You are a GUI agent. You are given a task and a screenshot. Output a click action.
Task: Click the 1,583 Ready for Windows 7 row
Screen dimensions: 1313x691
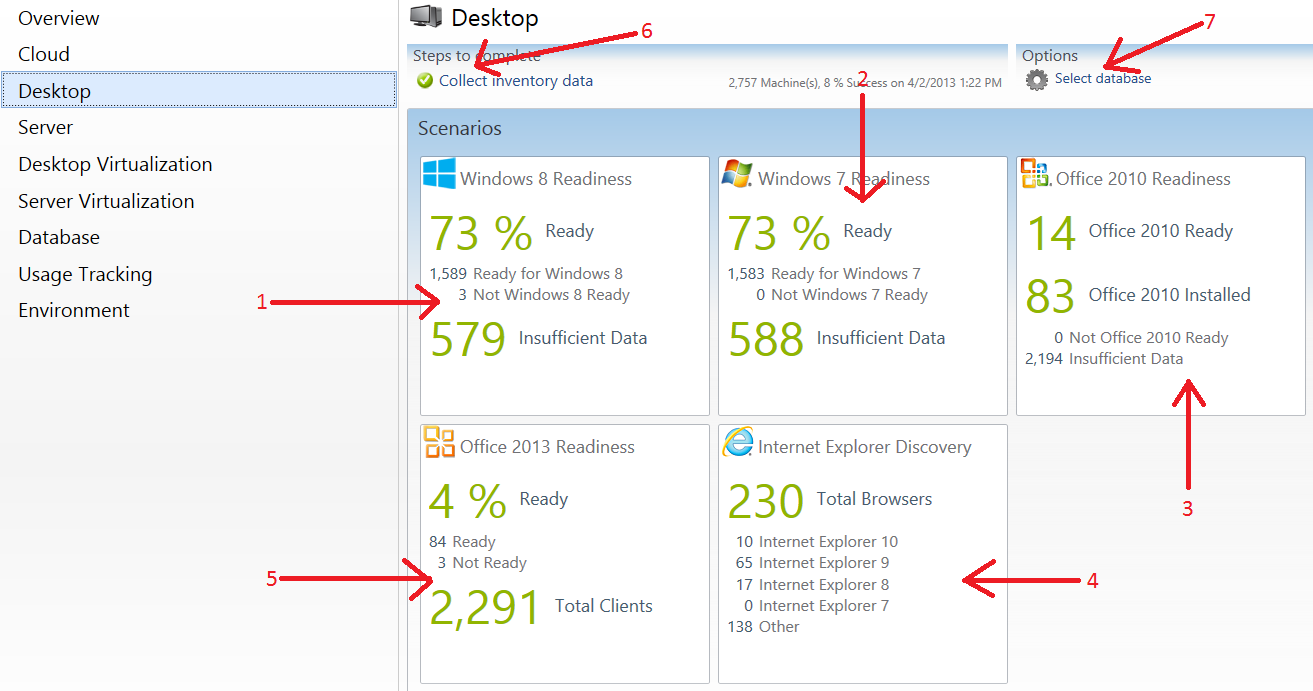(x=824, y=273)
